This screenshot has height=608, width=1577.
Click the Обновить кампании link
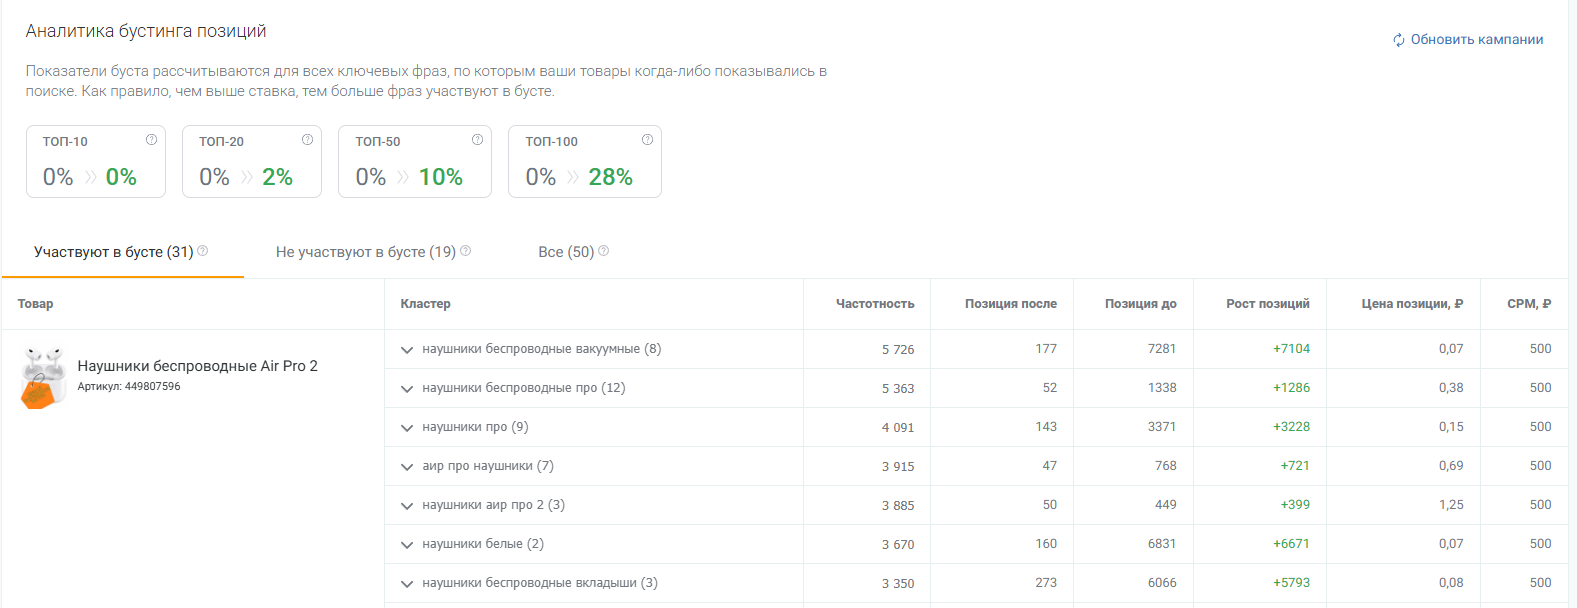pos(1476,40)
